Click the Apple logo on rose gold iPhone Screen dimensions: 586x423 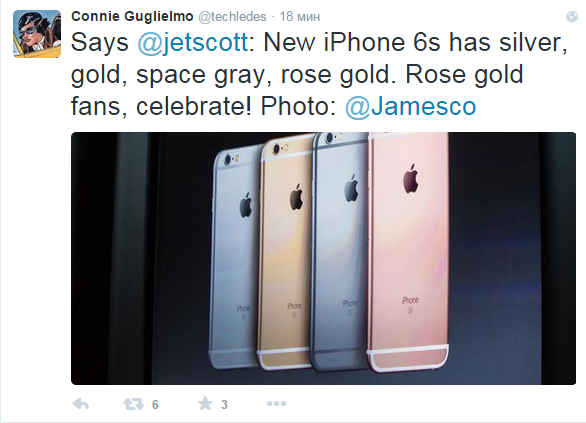coord(410,179)
